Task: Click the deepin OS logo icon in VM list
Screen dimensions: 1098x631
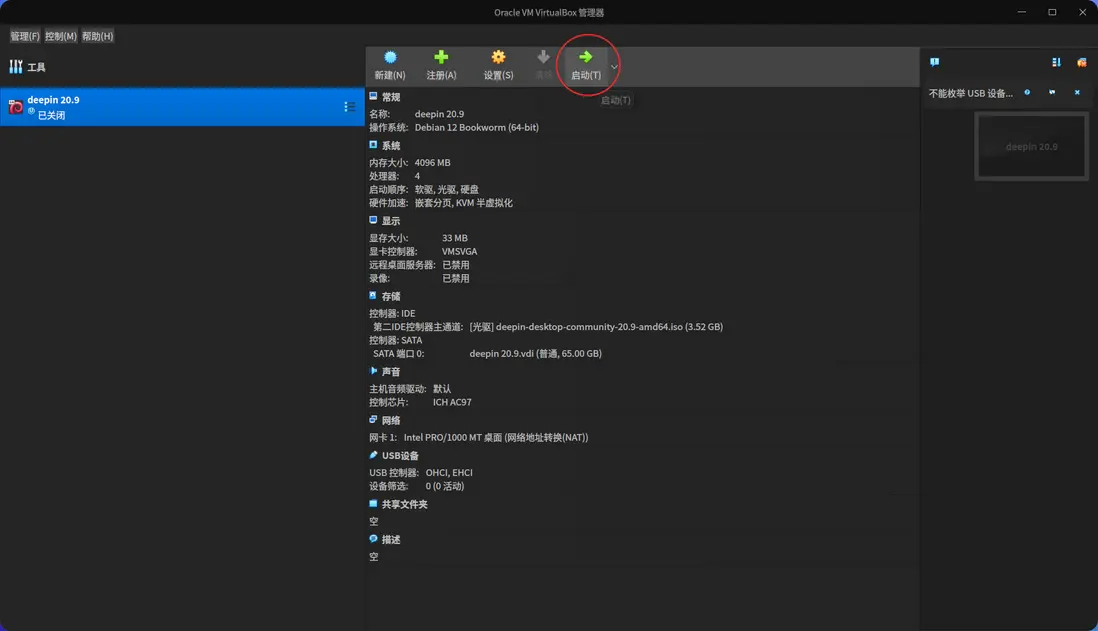Action: click(x=15, y=107)
